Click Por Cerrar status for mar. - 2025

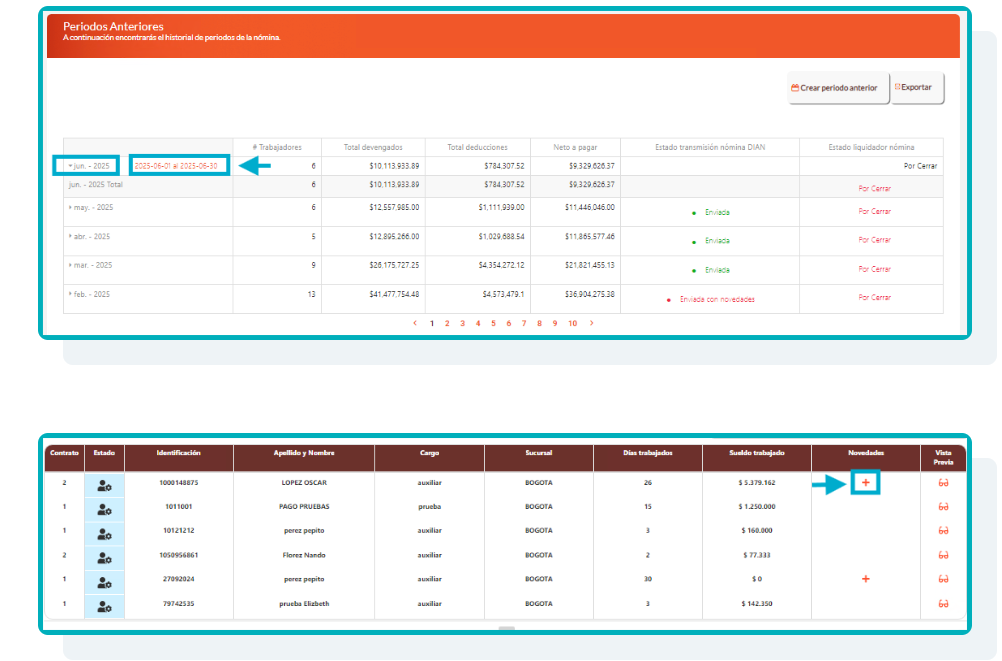(874, 269)
